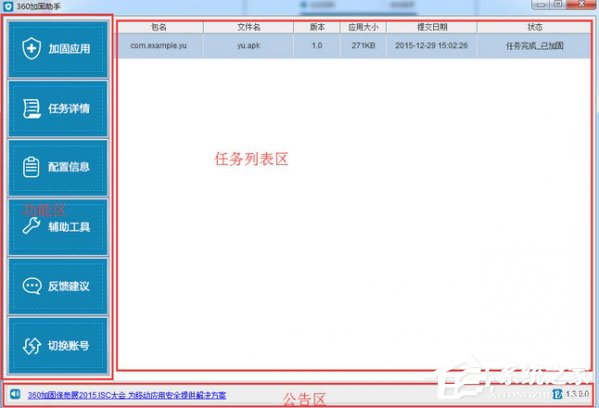Click the 反馈建议 button label
Image resolution: width=599 pixels, height=408 pixels.
click(69, 286)
